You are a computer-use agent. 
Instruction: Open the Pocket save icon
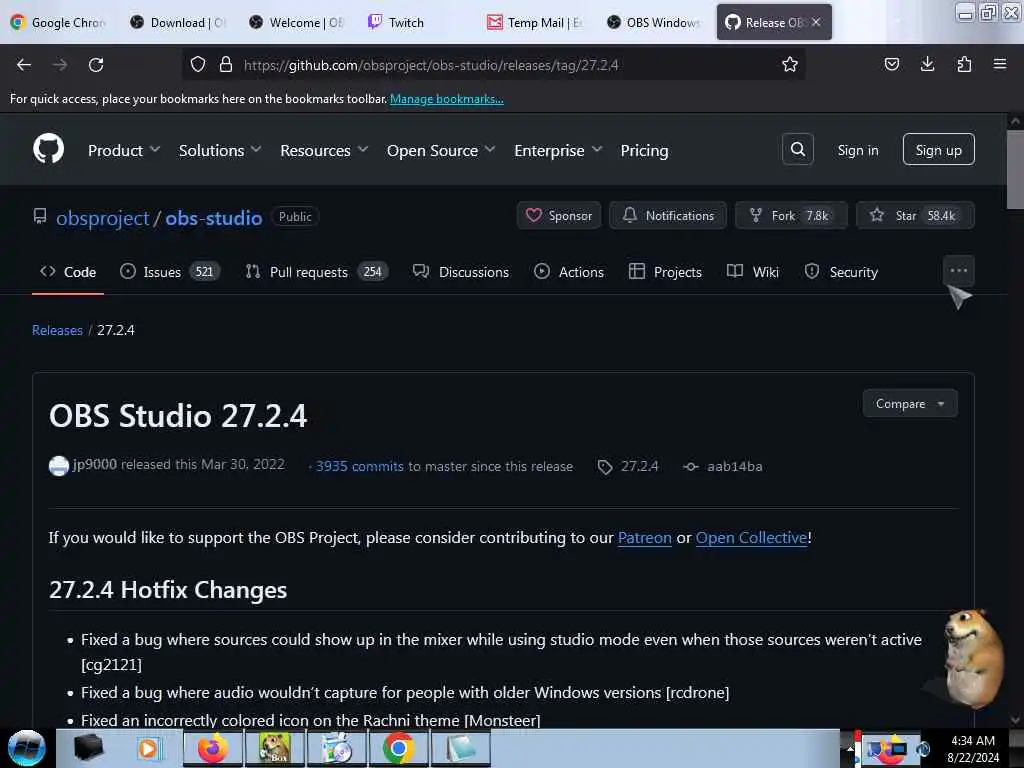tap(891, 64)
